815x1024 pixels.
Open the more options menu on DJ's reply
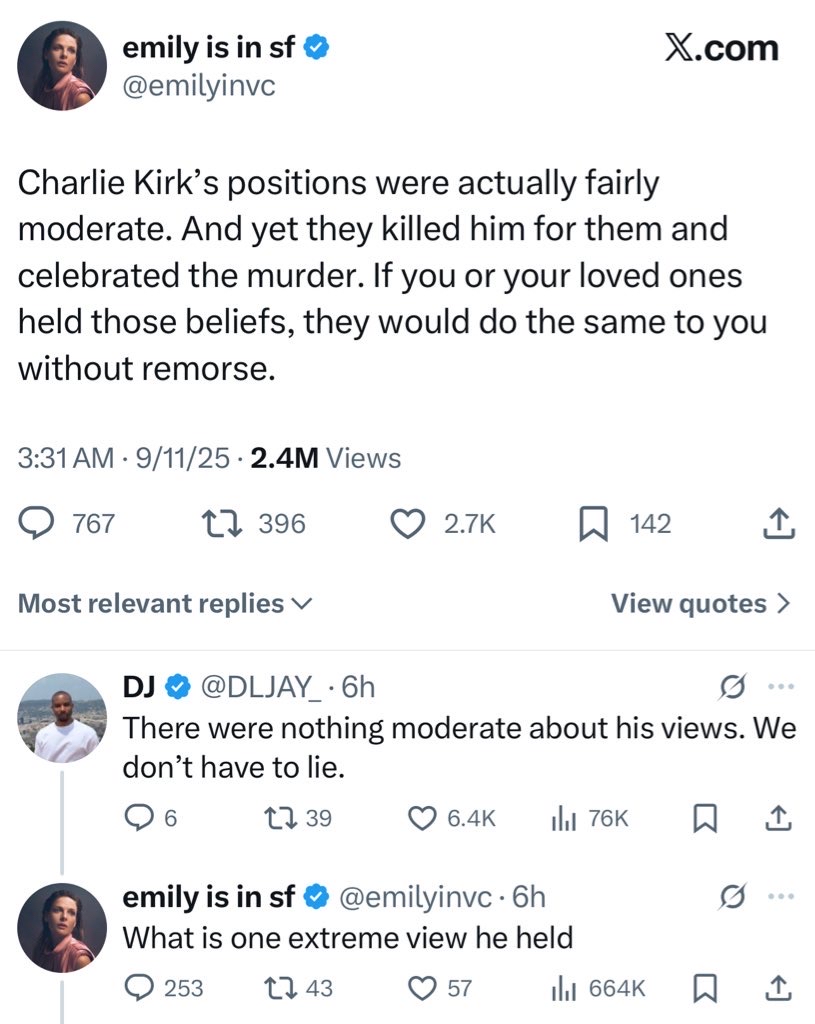tap(779, 687)
